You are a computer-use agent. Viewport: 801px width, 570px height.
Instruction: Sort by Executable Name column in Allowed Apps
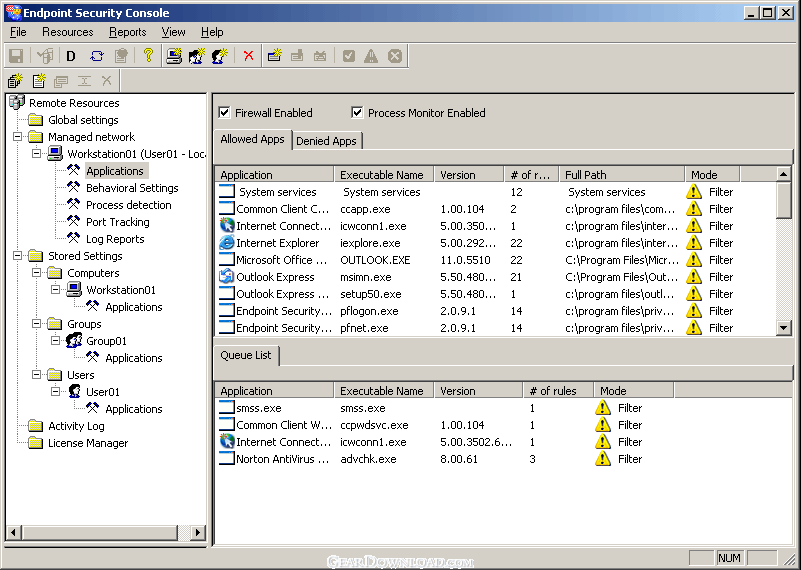click(x=383, y=175)
